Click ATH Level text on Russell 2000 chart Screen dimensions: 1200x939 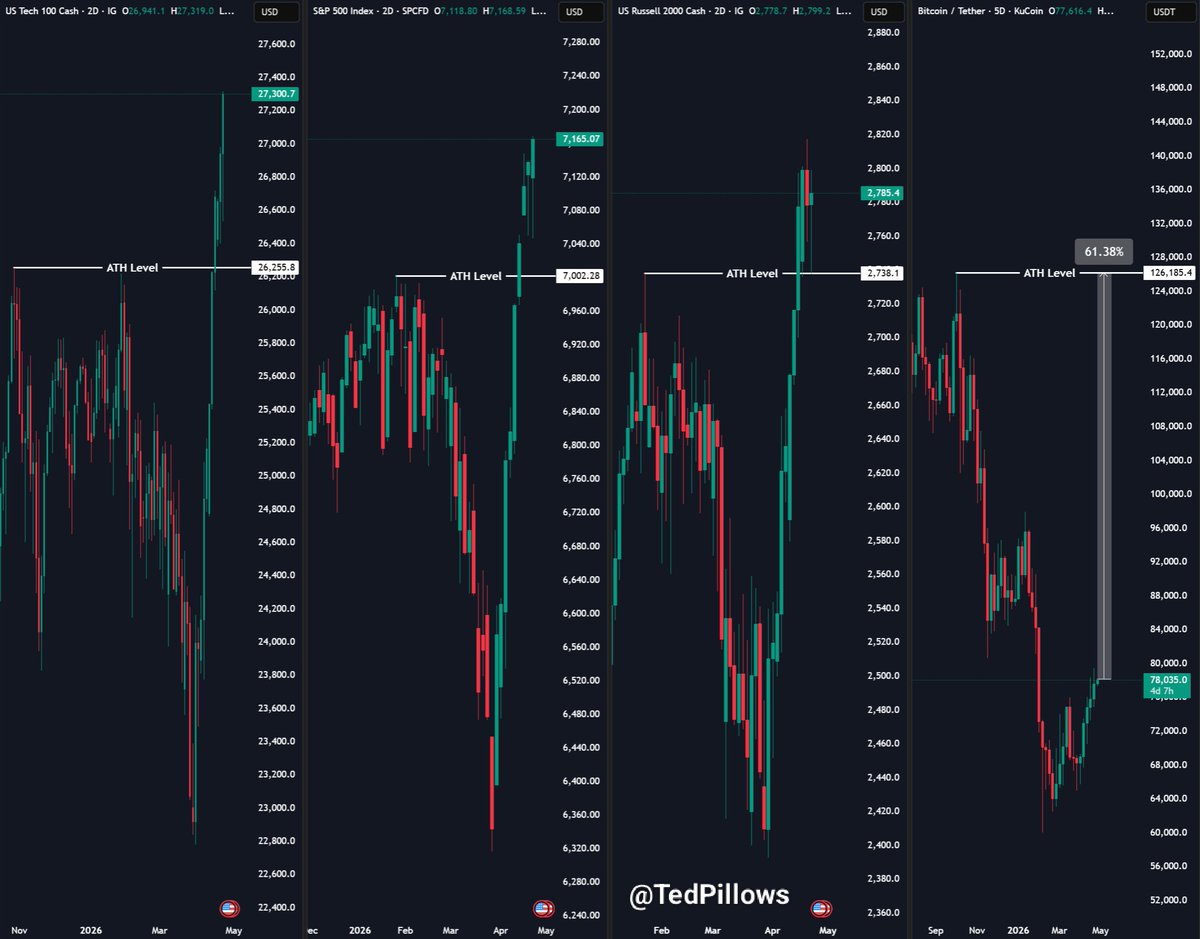tap(751, 273)
